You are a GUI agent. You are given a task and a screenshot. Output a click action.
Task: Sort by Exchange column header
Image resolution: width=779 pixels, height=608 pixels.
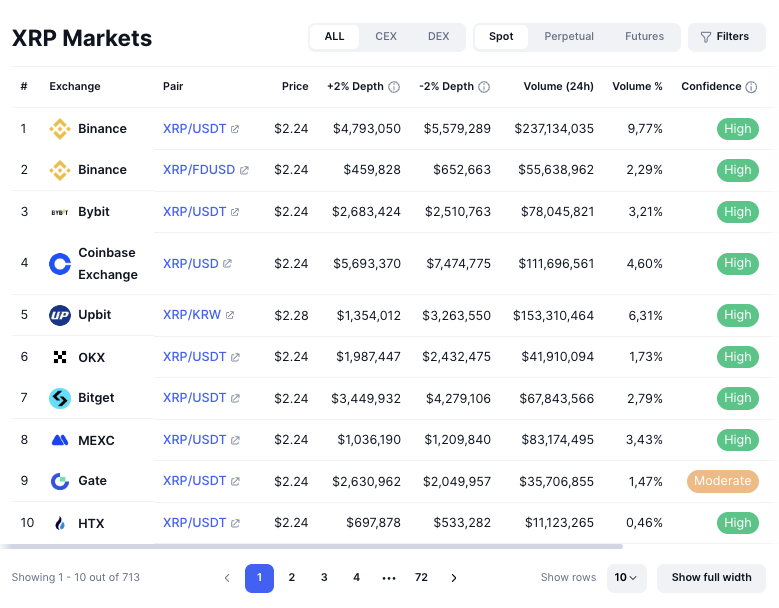75,86
